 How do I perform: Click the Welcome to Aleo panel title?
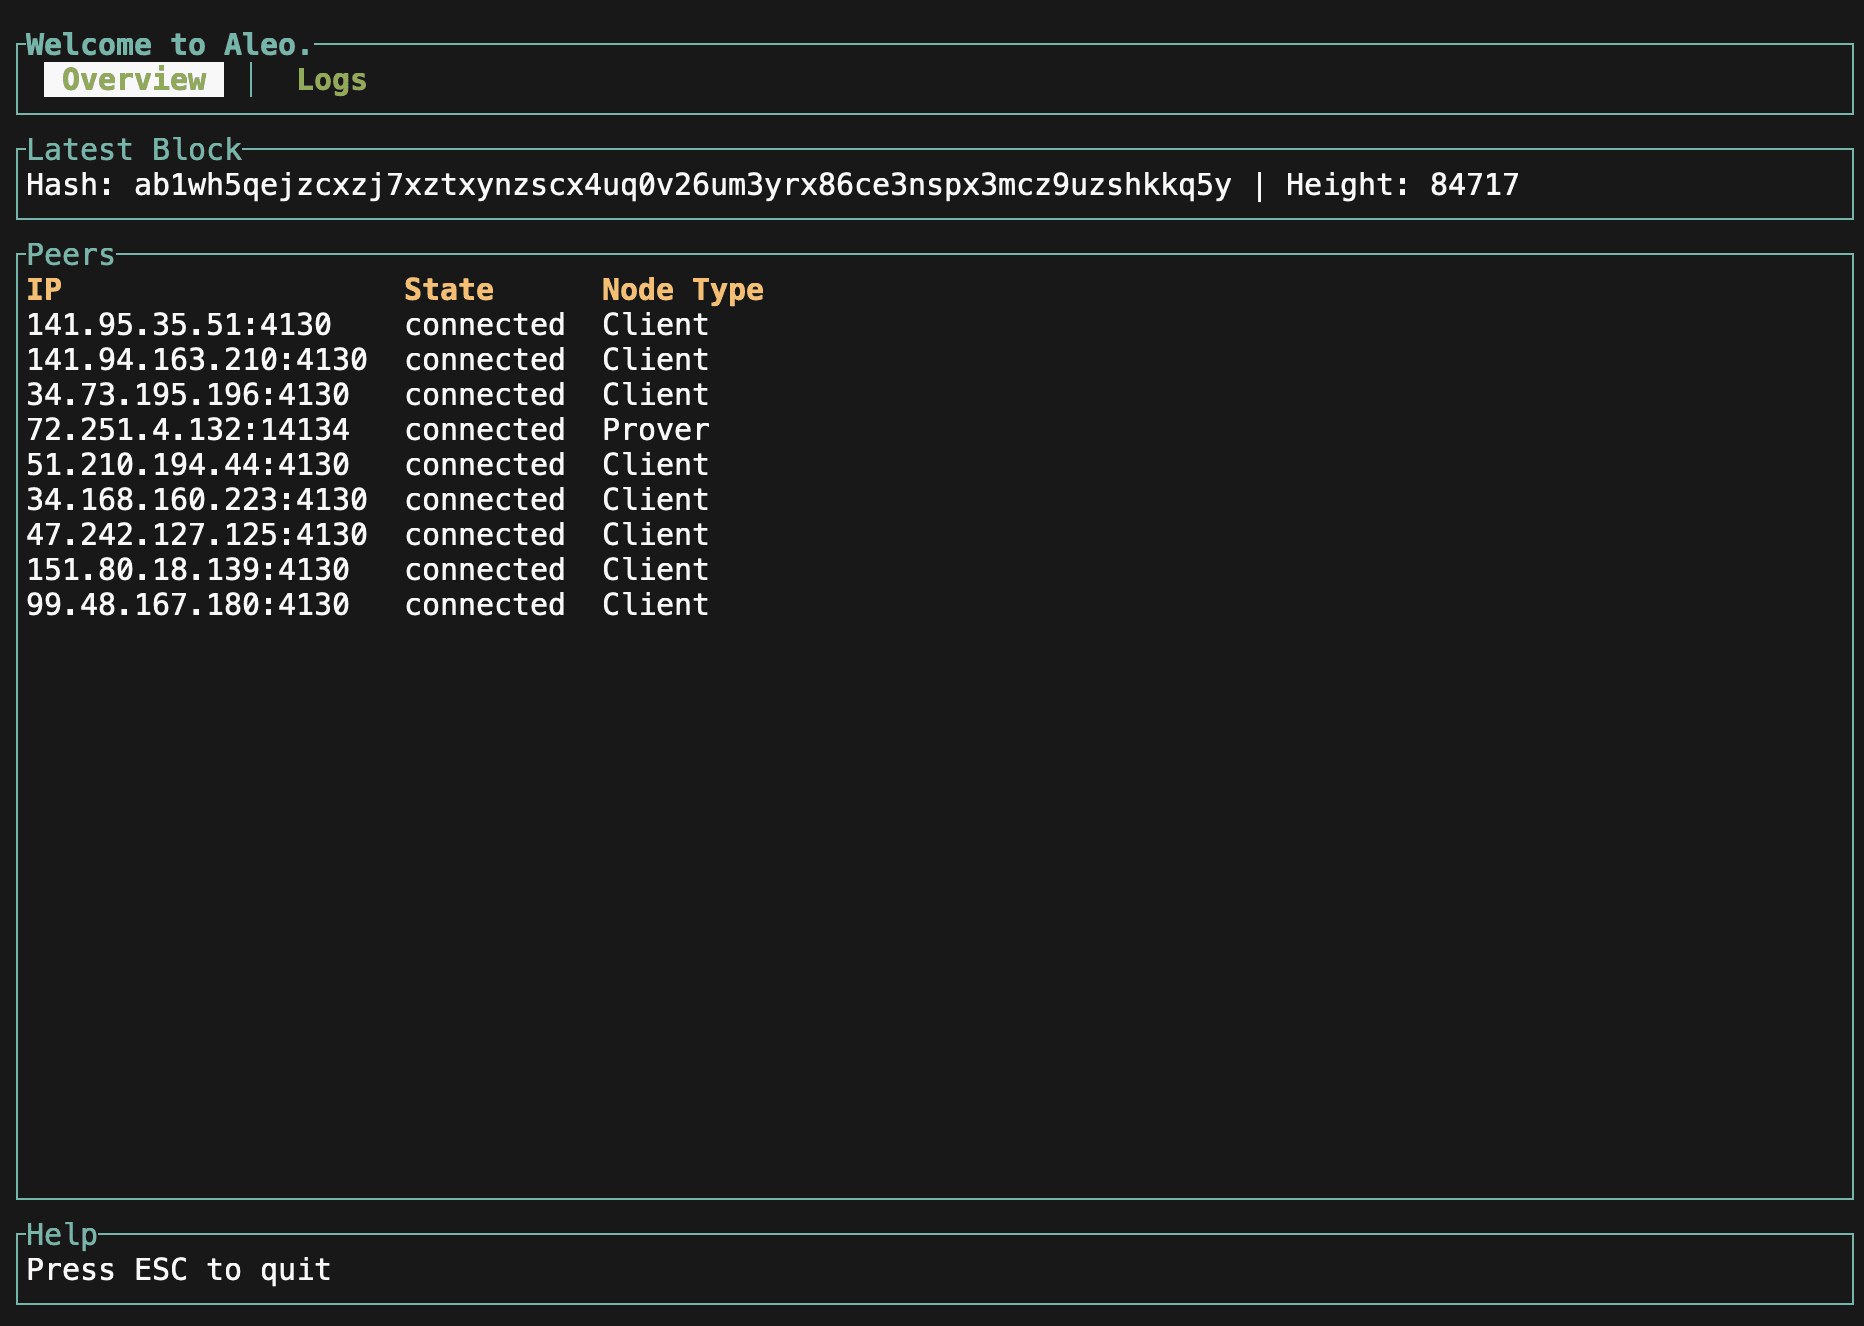163,44
